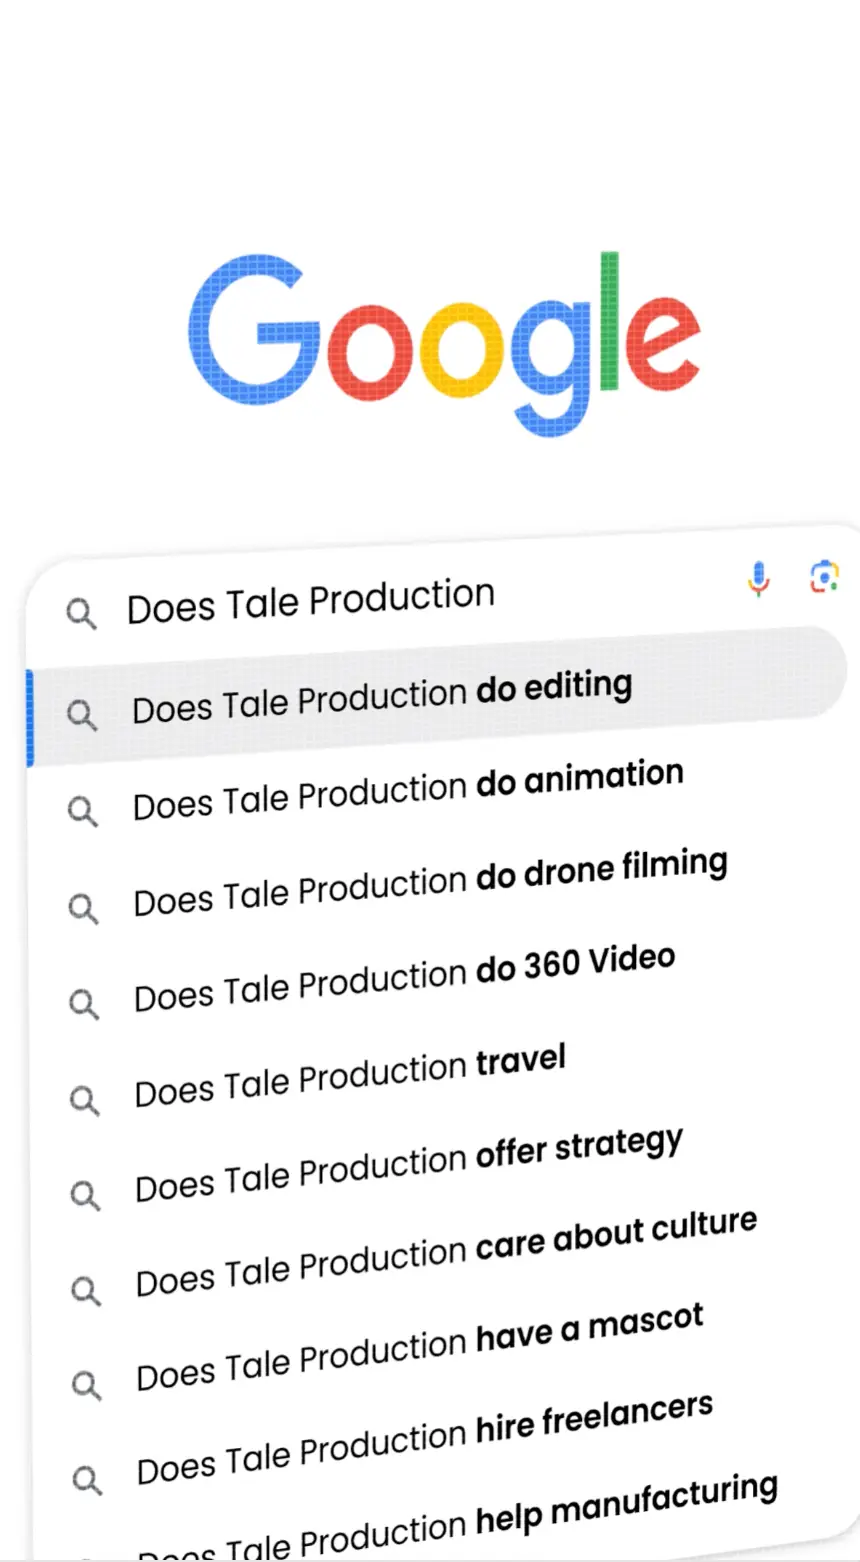
Task: Open Google Lens image search icon
Action: (823, 577)
